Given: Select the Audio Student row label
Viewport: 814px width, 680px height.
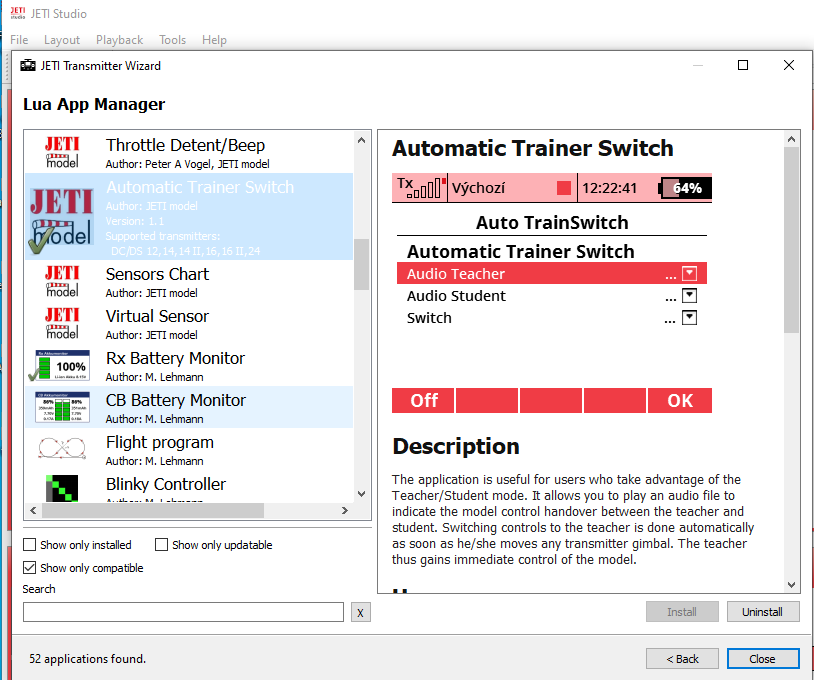Looking at the screenshot, I should click(456, 296).
